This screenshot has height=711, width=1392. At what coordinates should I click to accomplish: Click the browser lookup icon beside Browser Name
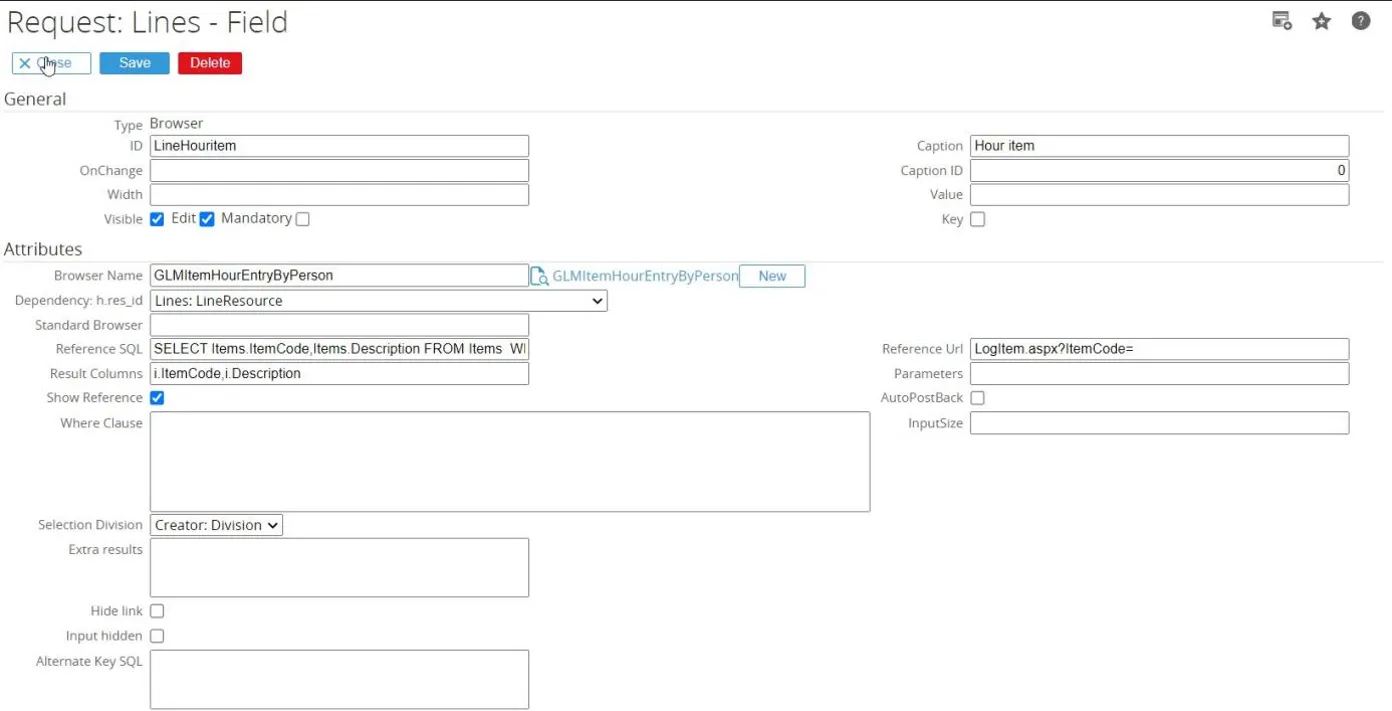[x=539, y=277]
